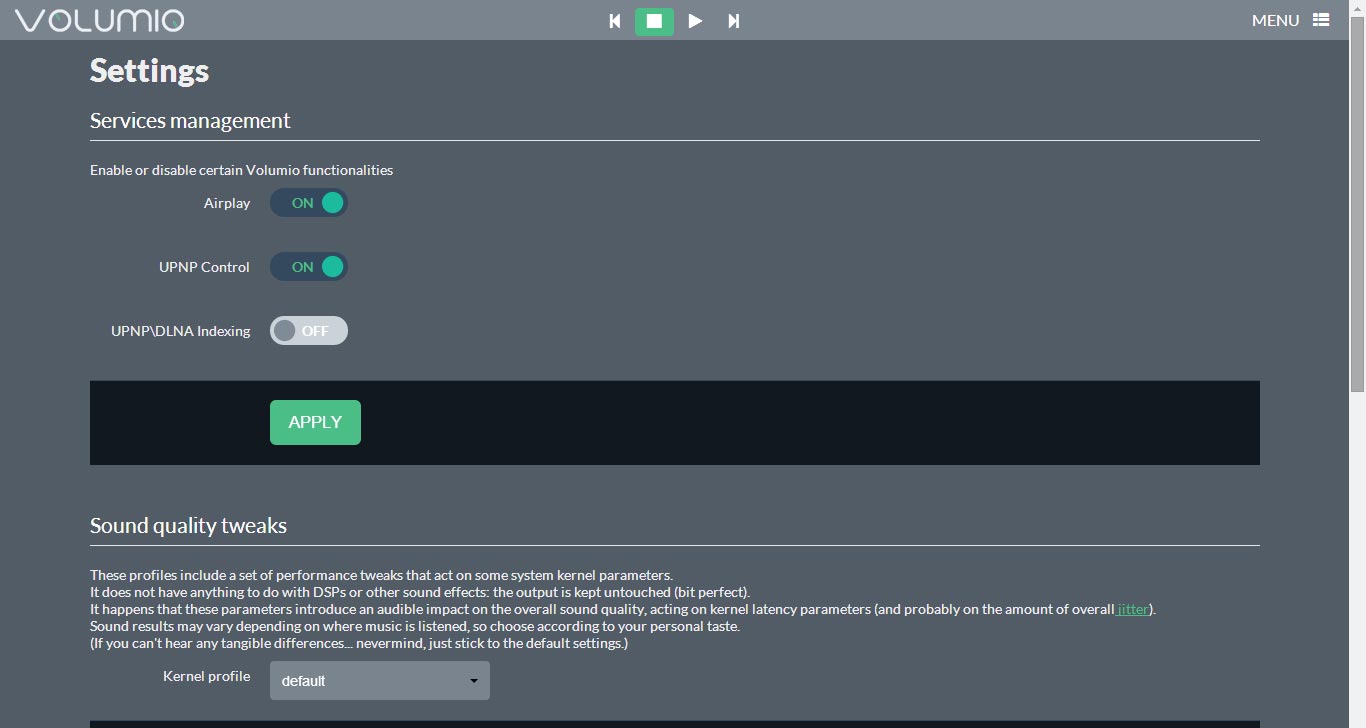Skip to the previous track
Image resolution: width=1366 pixels, height=728 pixels.
(x=615, y=21)
